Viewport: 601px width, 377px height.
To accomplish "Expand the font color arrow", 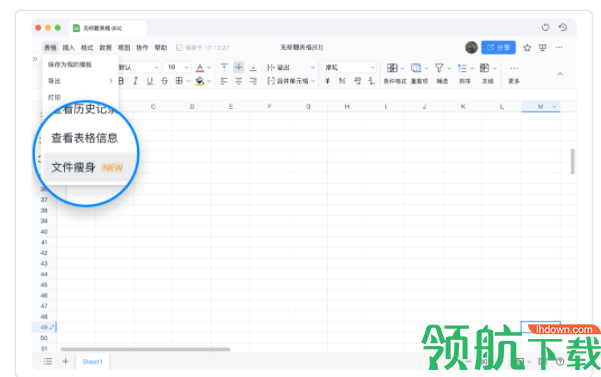I will [x=209, y=68].
